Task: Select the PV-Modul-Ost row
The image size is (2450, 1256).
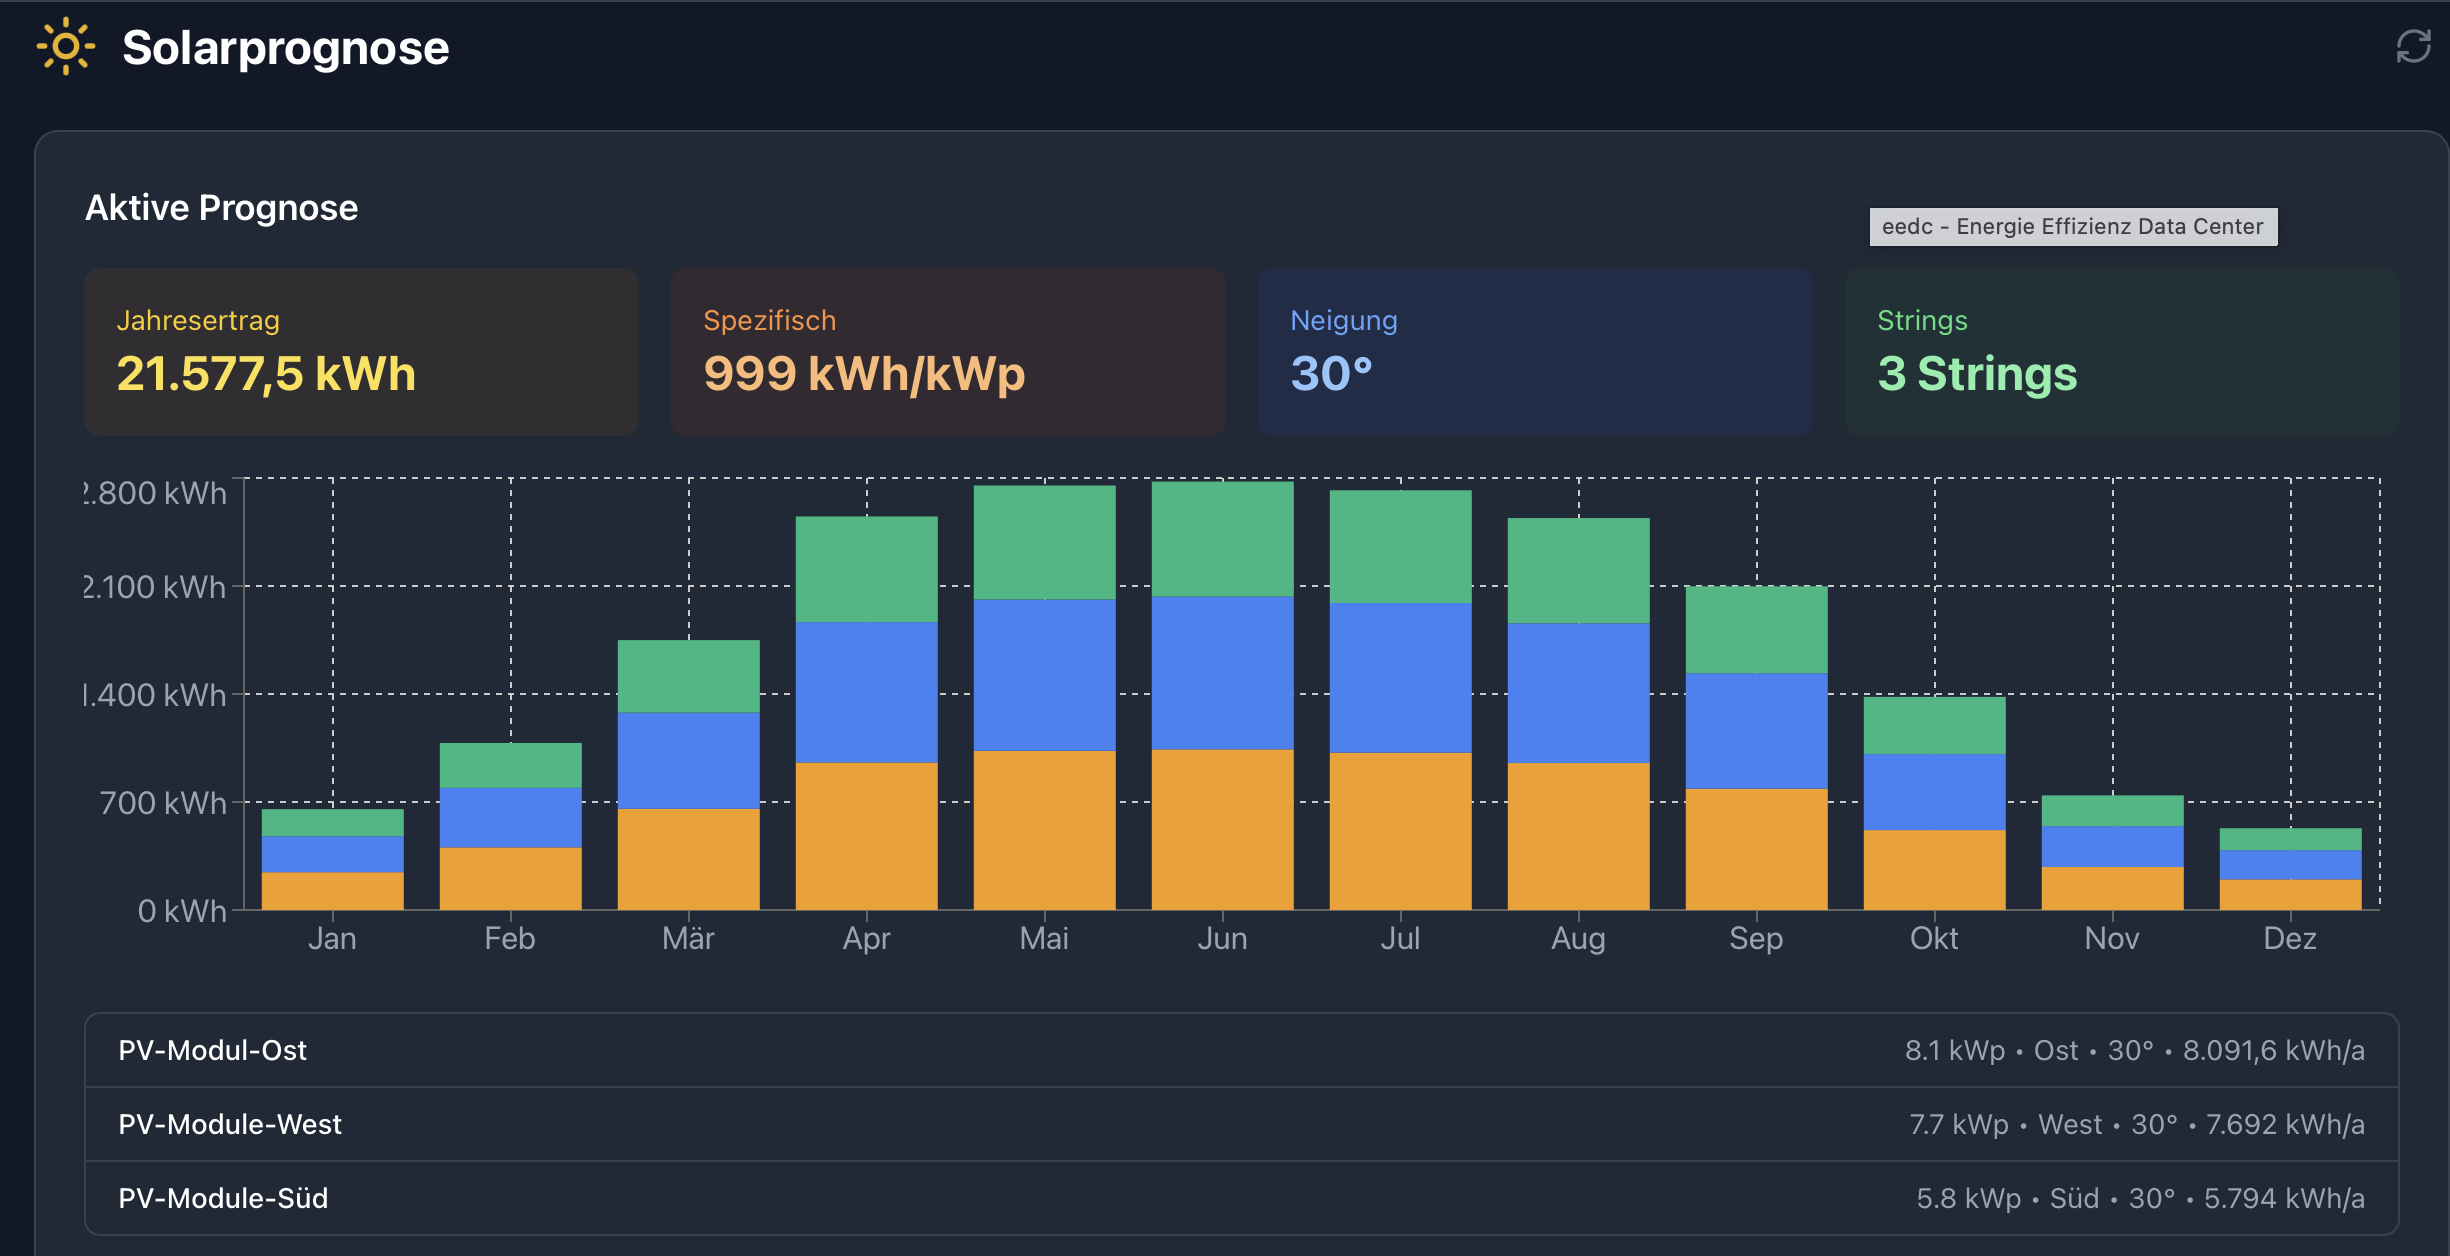Action: click(x=1241, y=1050)
